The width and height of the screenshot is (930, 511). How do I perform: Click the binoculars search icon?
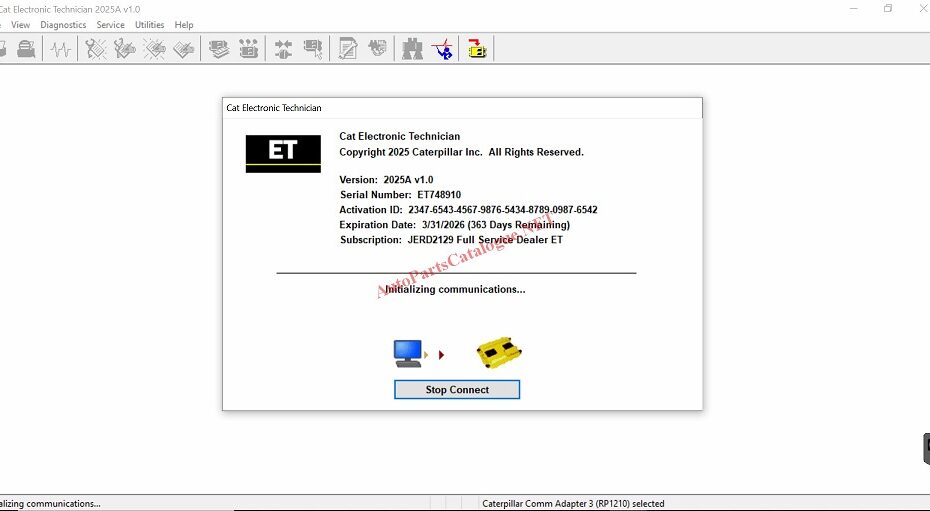[x=412, y=49]
